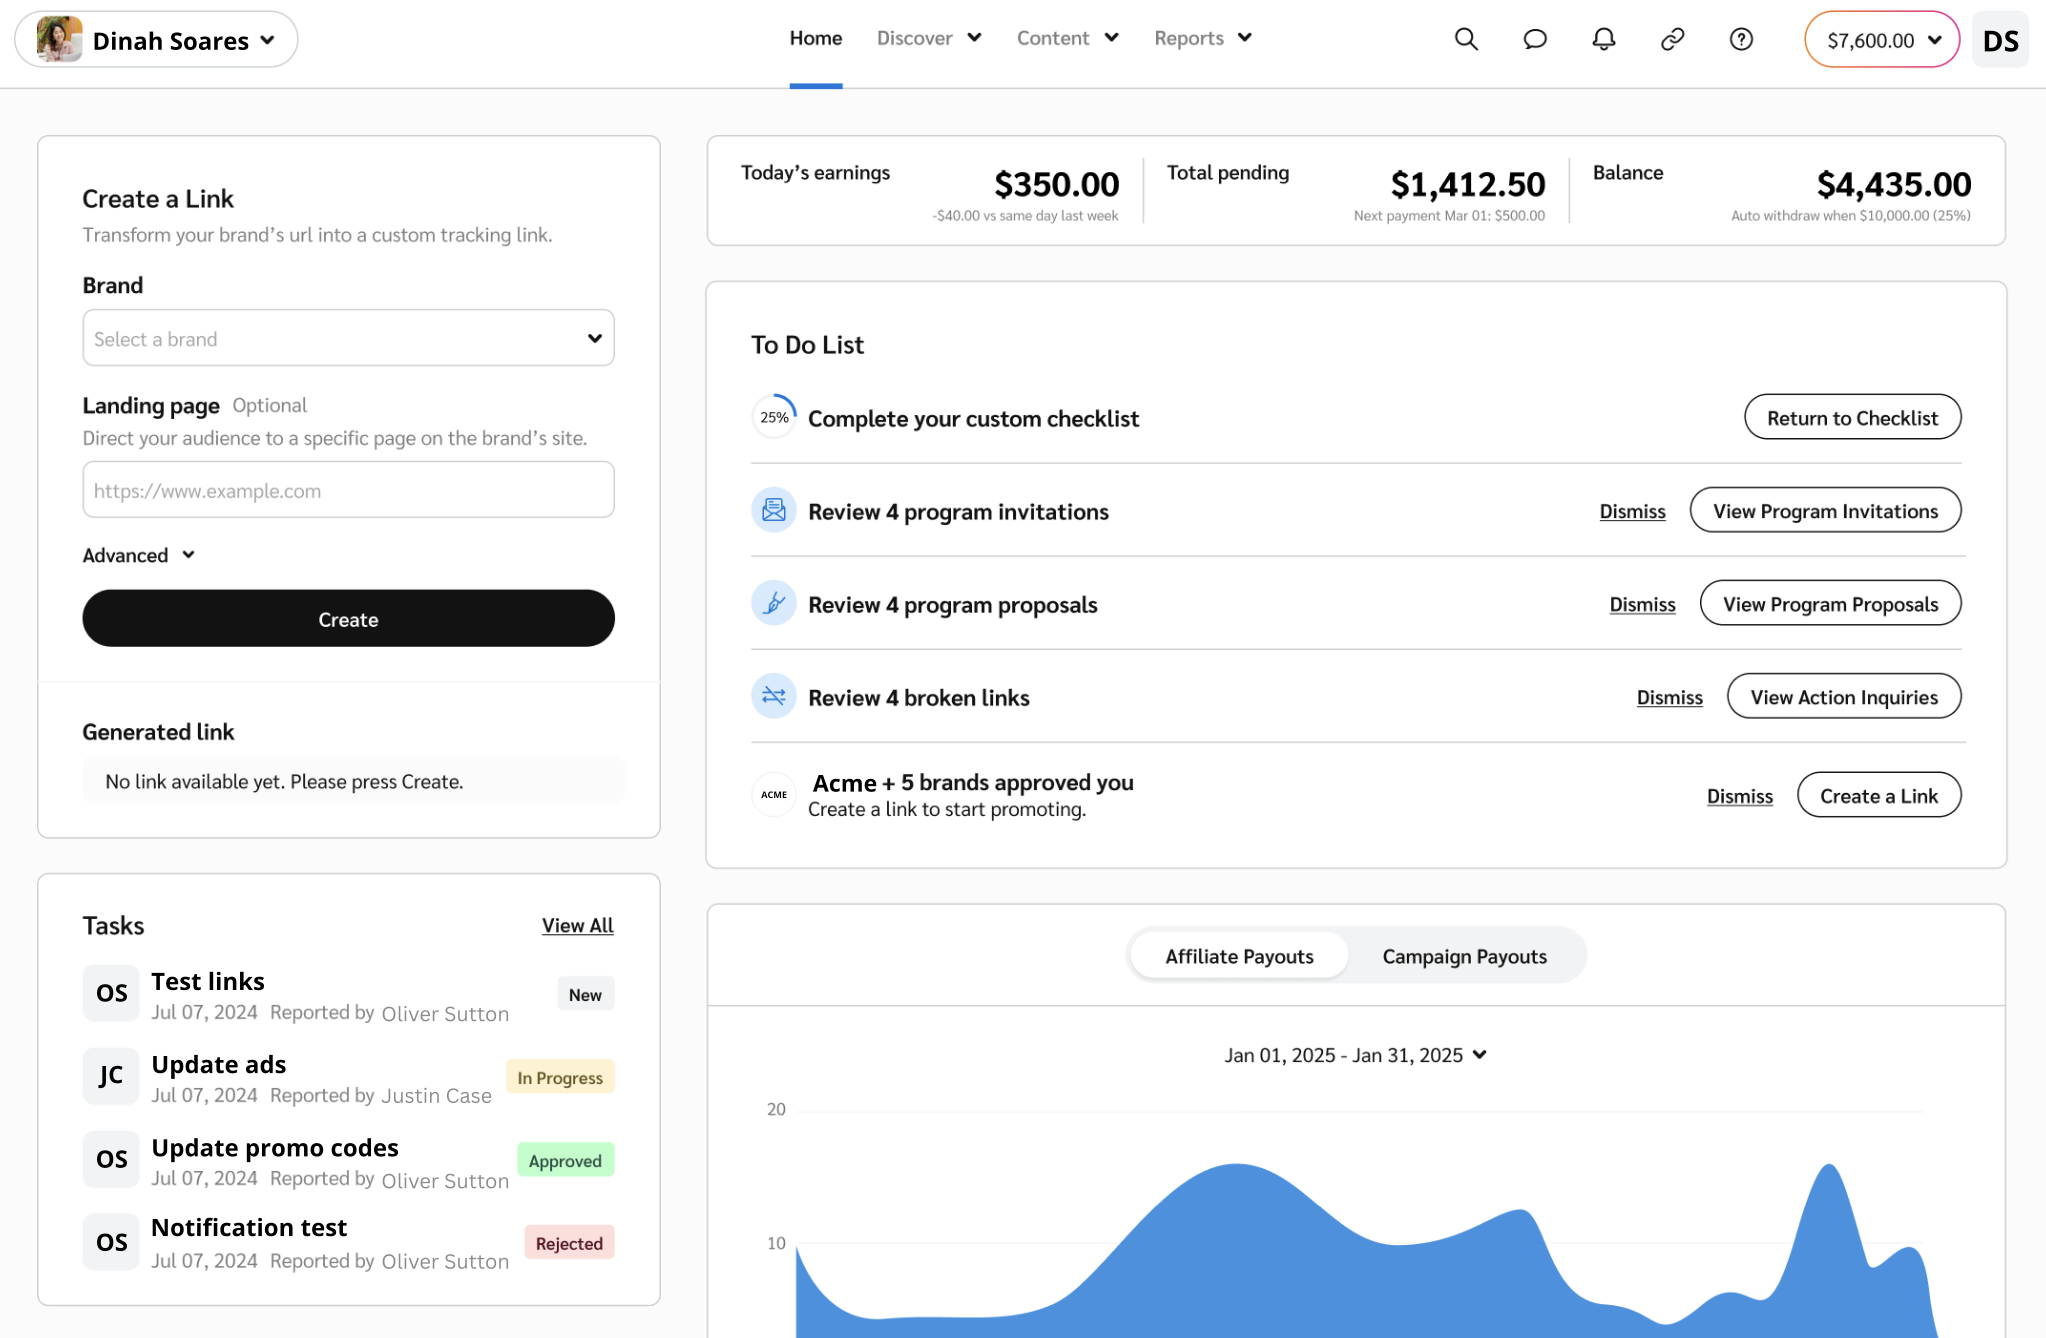
Task: Select the Affiliate Payouts toggle
Action: click(x=1239, y=956)
